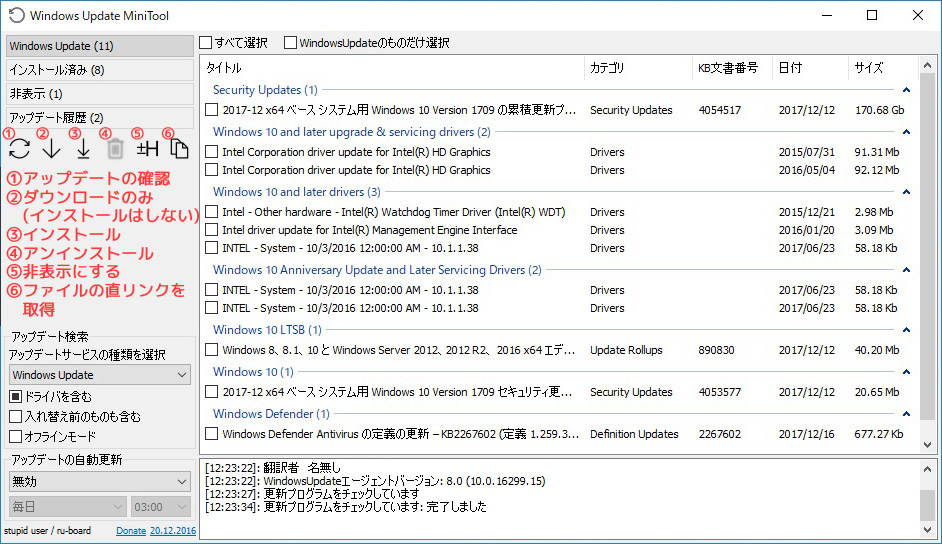Sort by the カテゴリ column header
This screenshot has width=942, height=544.
(638, 68)
